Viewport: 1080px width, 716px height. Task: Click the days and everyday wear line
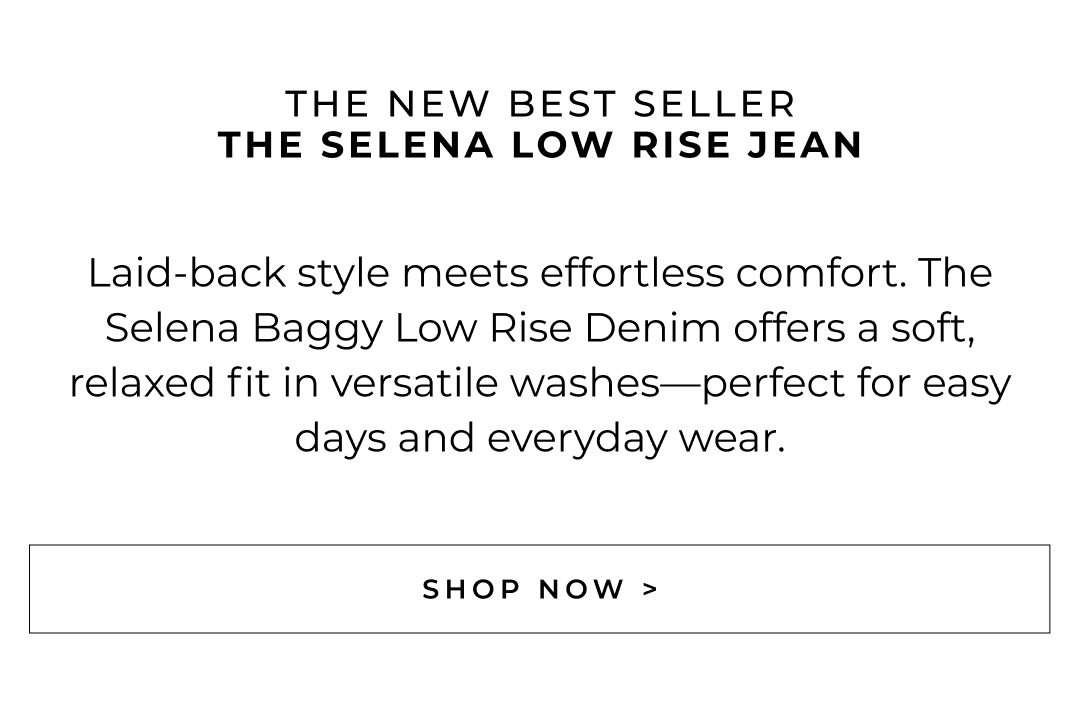point(540,438)
